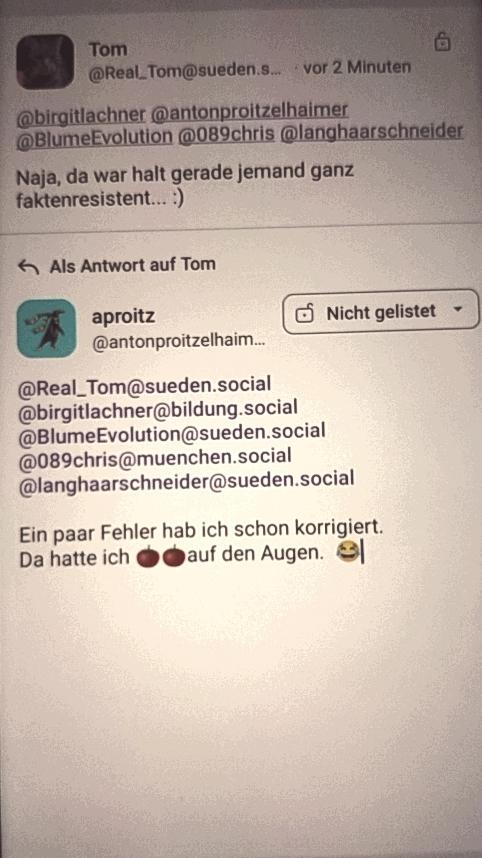The image size is (482, 858).
Task: Click the aproitz account name
Action: coord(124,317)
